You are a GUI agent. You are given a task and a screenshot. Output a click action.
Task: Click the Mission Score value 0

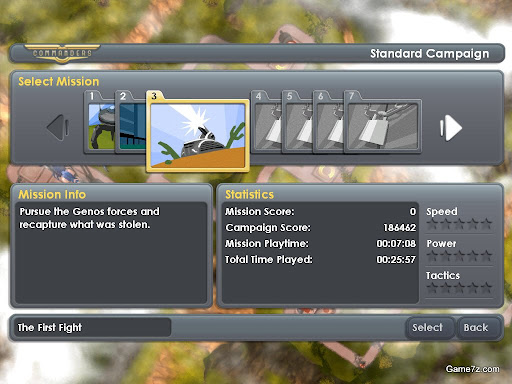[413, 212]
